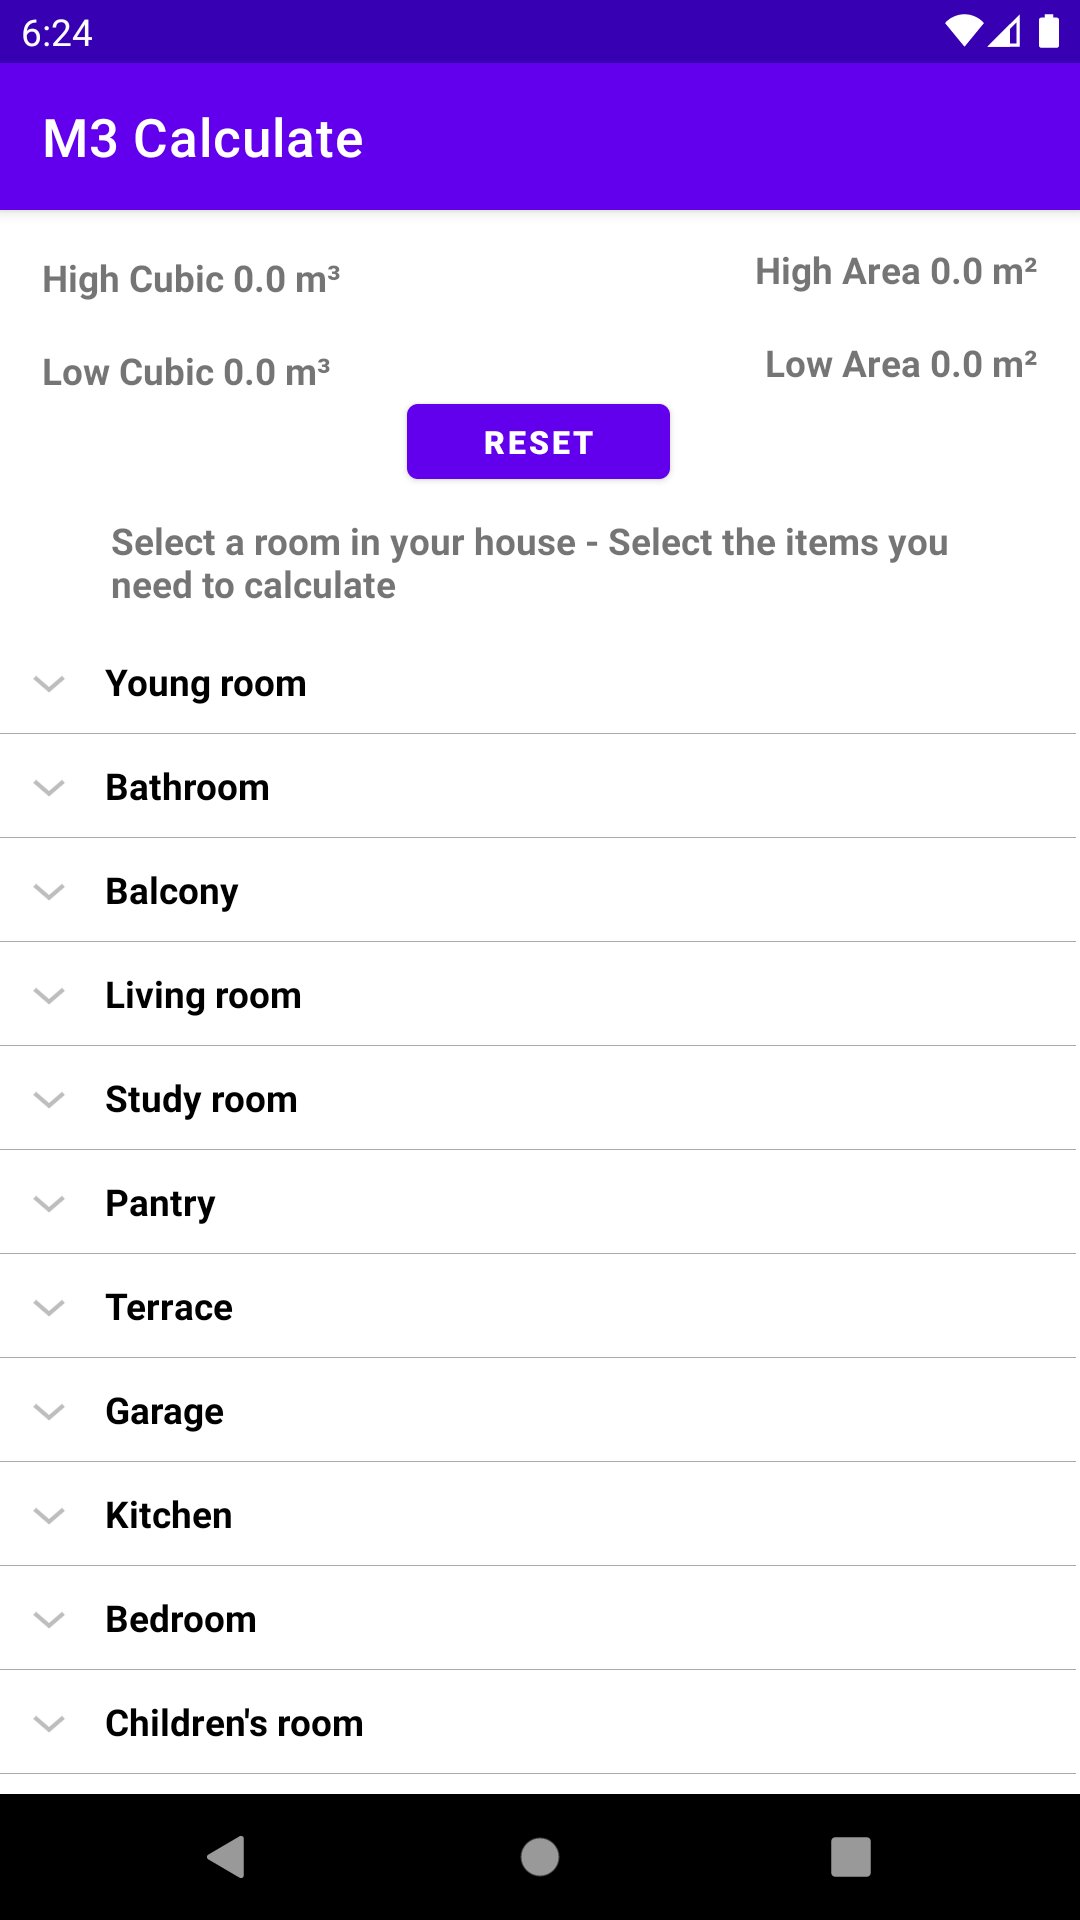Select the Garage room label
Viewport: 1080px width, 1920px height.
pos(165,1412)
